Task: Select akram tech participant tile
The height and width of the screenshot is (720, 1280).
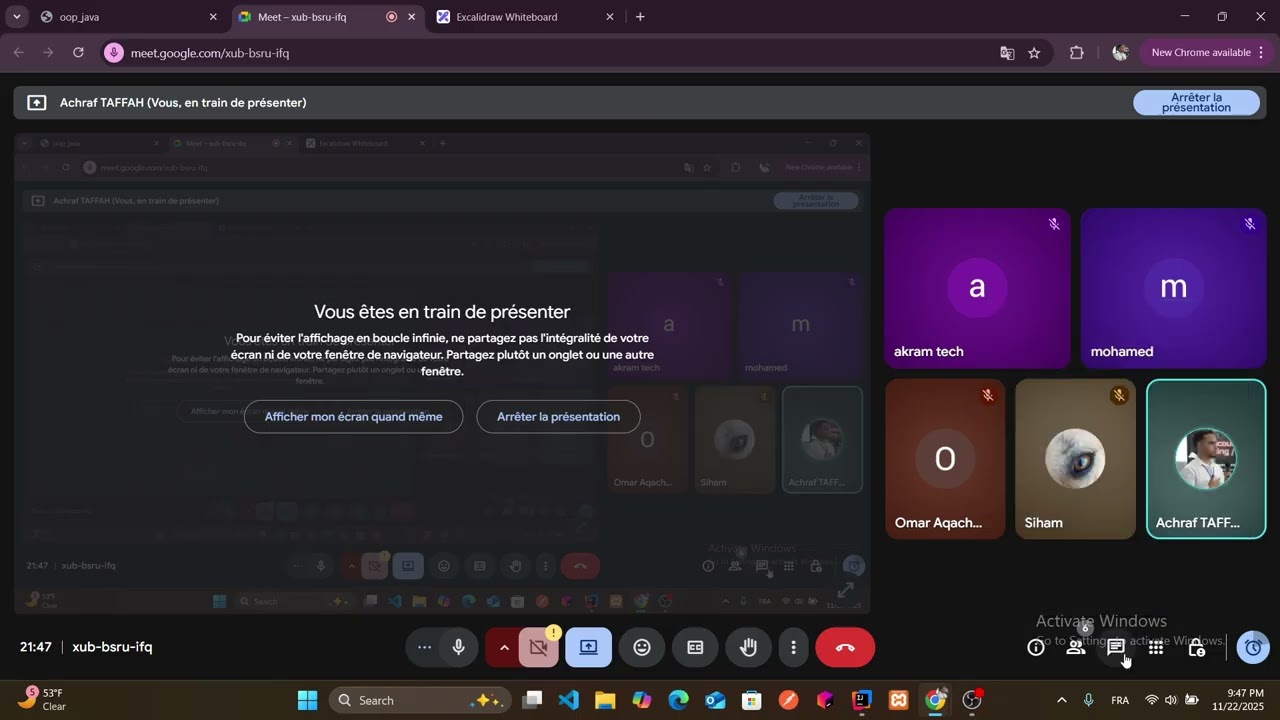Action: pyautogui.click(x=977, y=288)
